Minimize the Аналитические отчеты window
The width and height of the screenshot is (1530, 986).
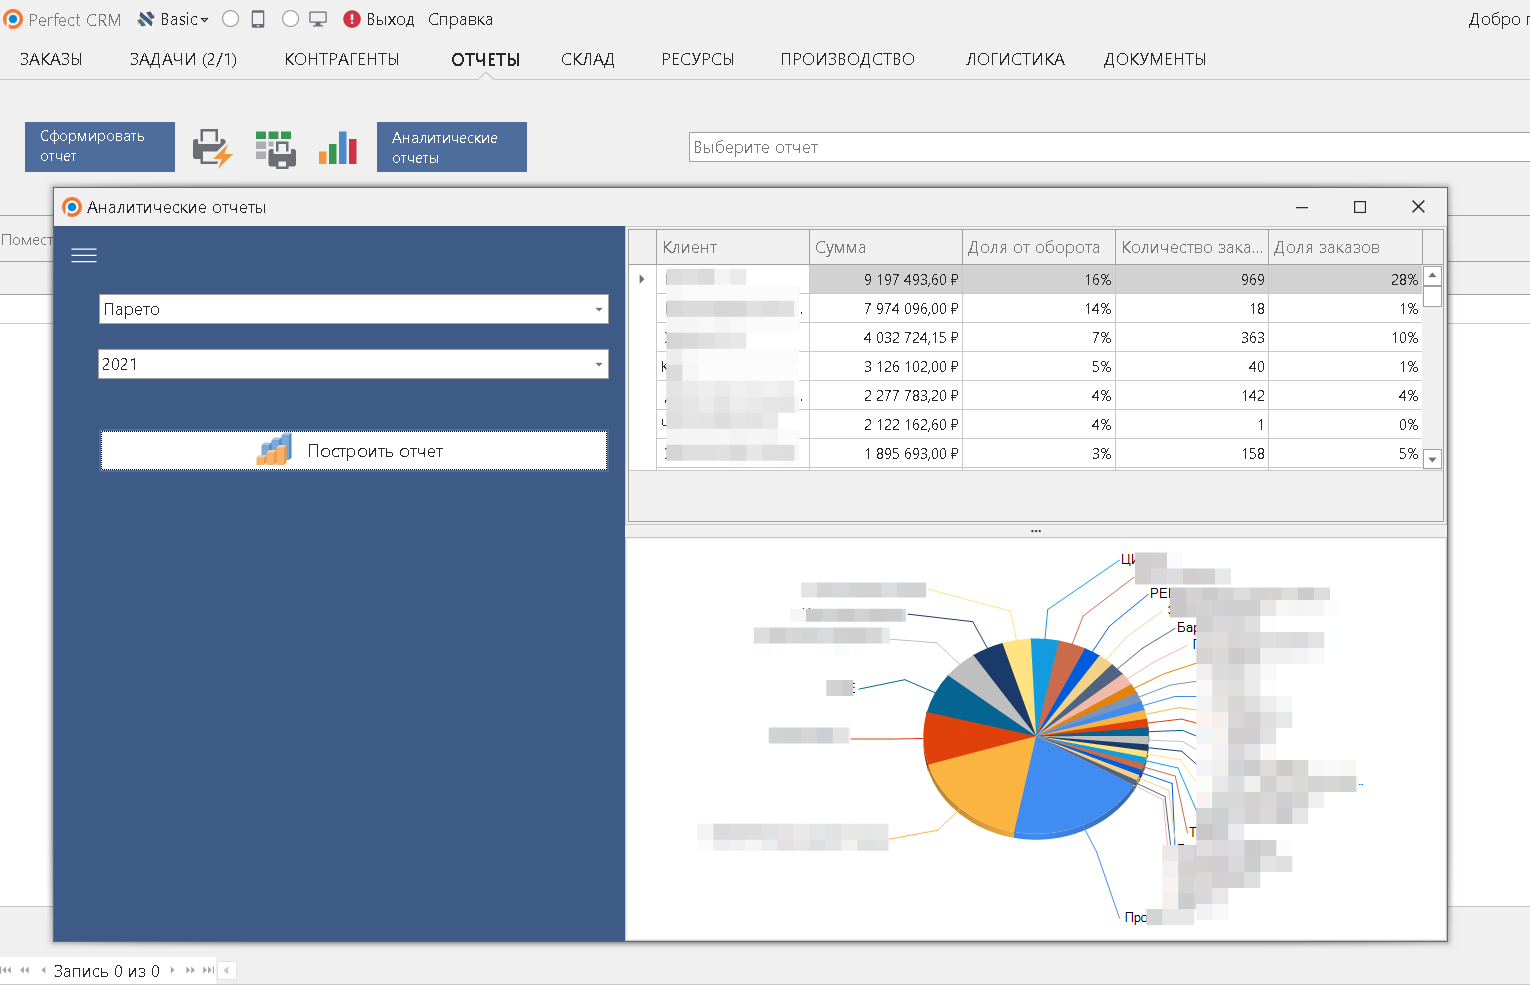(1302, 207)
